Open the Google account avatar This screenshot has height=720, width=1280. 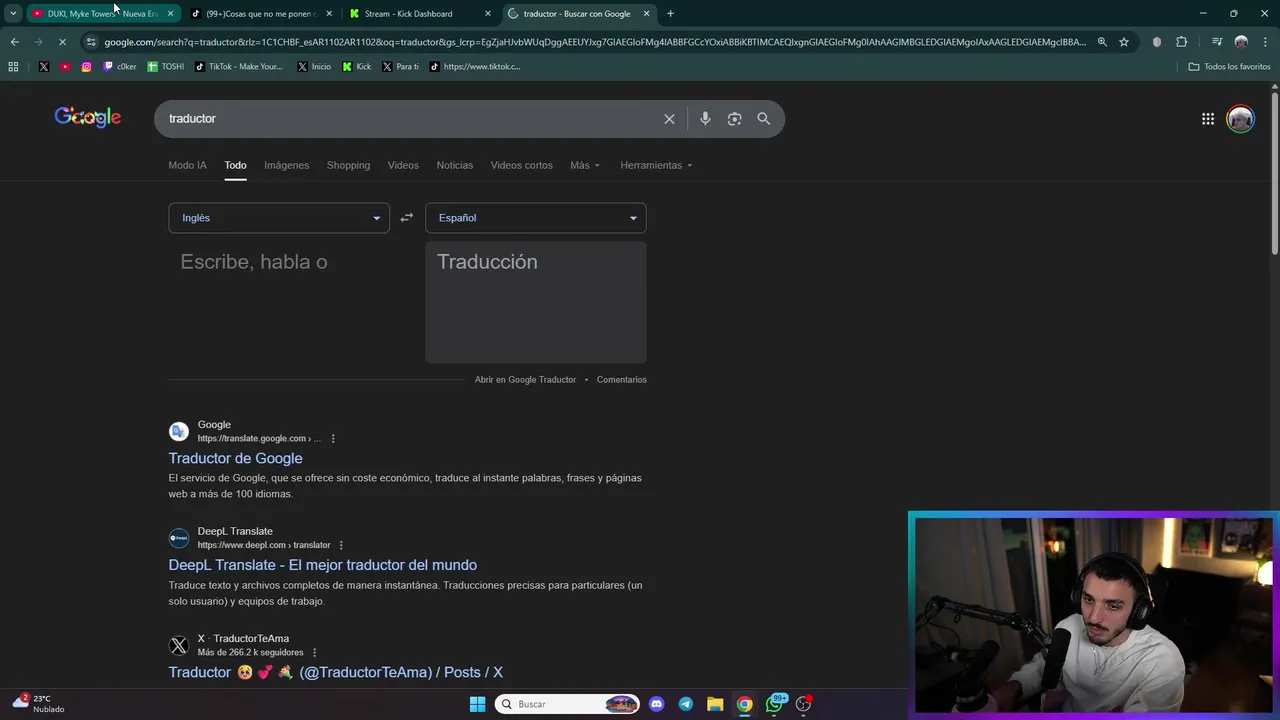pos(1240,119)
